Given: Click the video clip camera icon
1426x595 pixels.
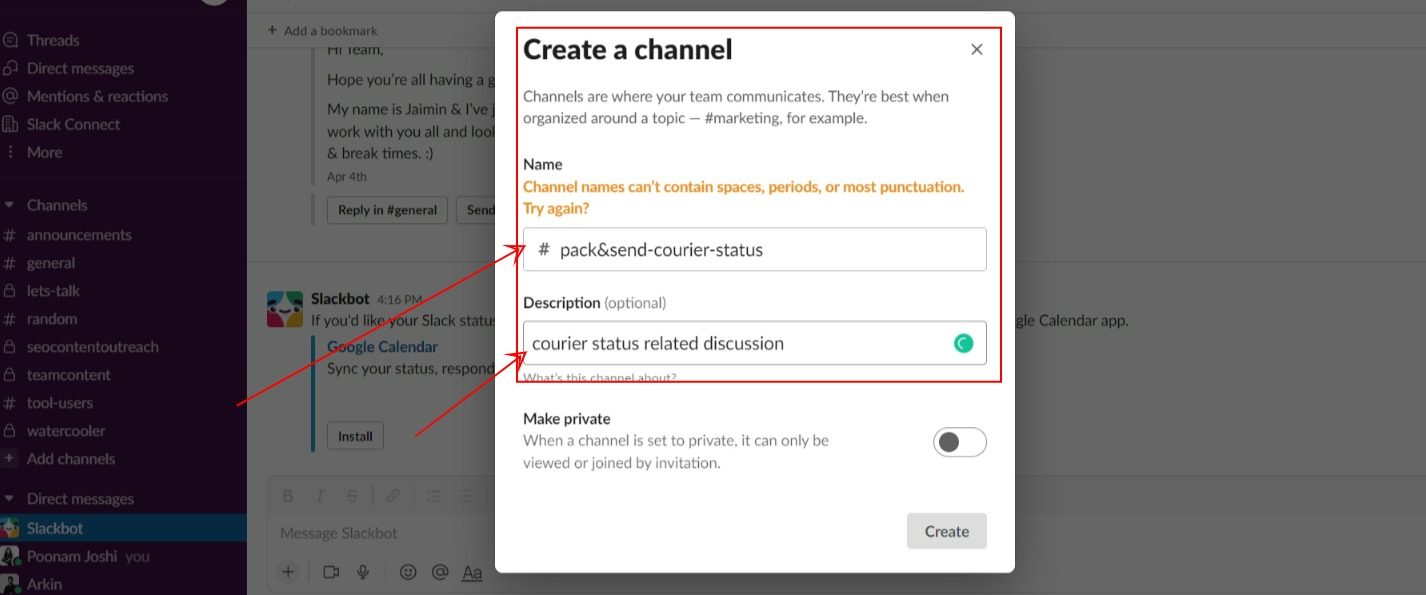Looking at the screenshot, I should tap(331, 572).
